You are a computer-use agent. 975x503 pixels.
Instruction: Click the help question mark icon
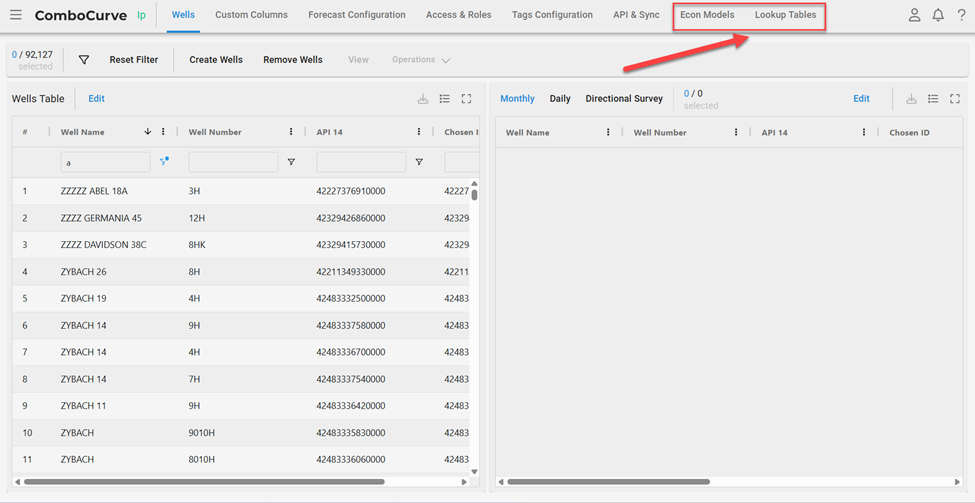[961, 15]
